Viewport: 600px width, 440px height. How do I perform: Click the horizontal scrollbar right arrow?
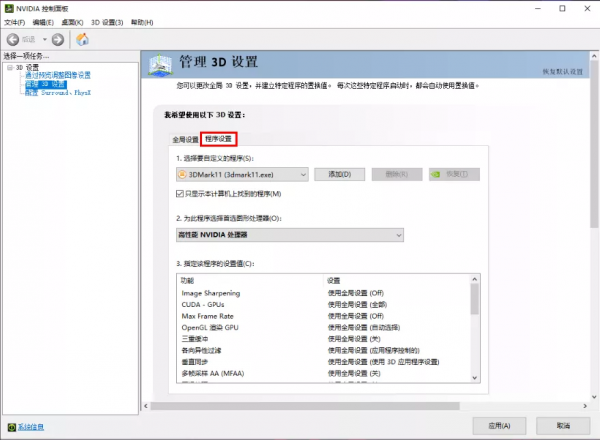(585, 406)
